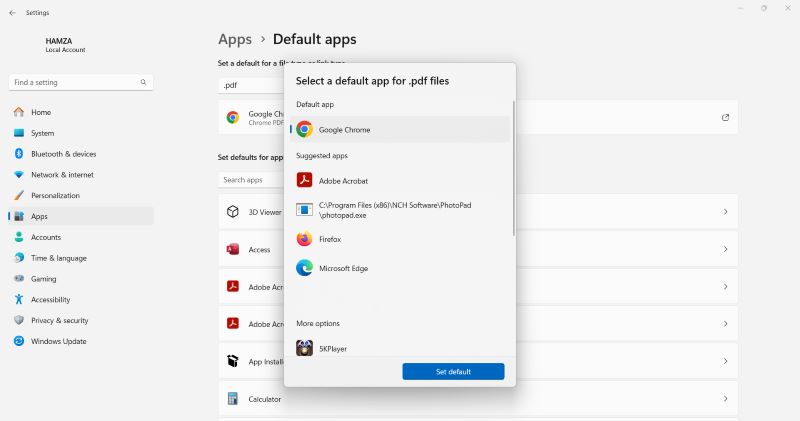Open Accessibility settings
Viewport: 800px width, 421px height.
(81, 300)
